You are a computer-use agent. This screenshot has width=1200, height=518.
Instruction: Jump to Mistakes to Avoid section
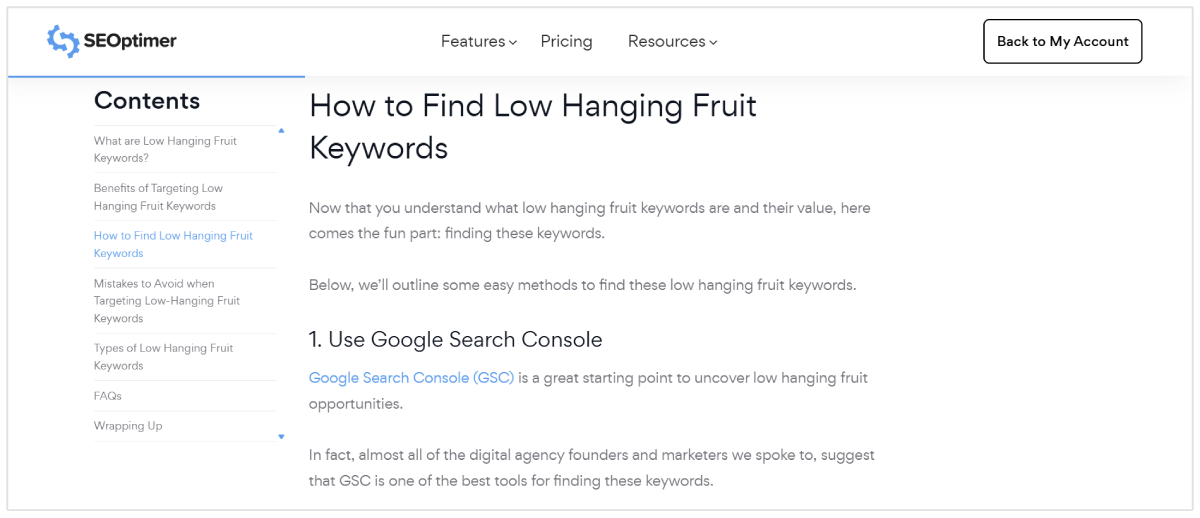click(x=166, y=301)
